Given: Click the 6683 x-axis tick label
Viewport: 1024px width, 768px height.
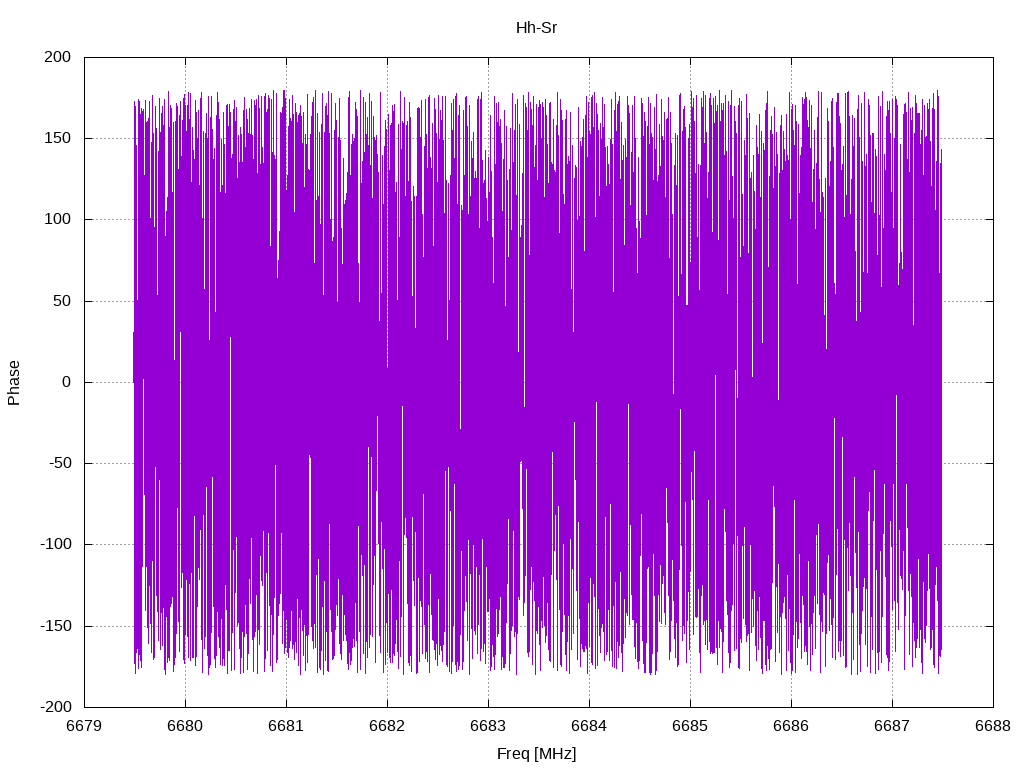Looking at the screenshot, I should tap(488, 726).
